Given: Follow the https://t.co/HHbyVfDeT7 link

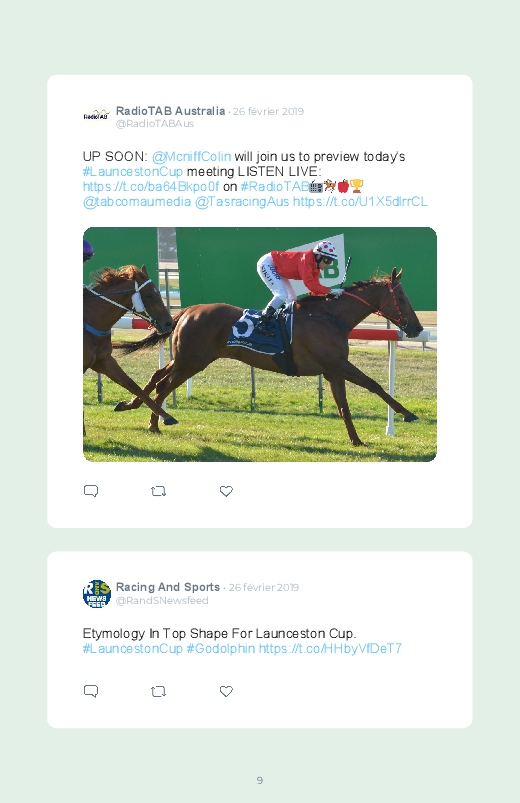Looking at the screenshot, I should coord(330,648).
